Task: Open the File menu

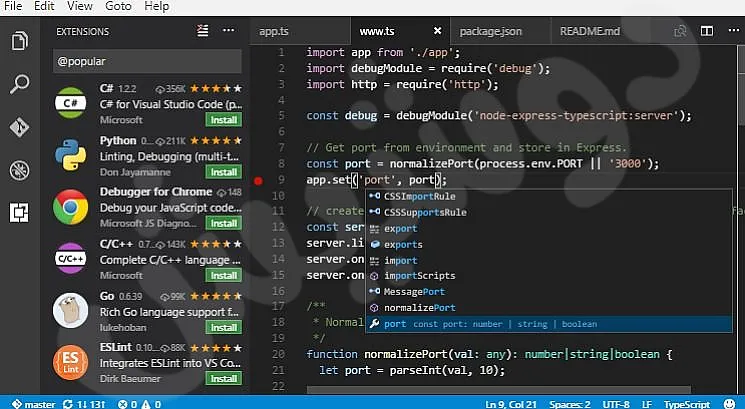Action: [x=13, y=6]
